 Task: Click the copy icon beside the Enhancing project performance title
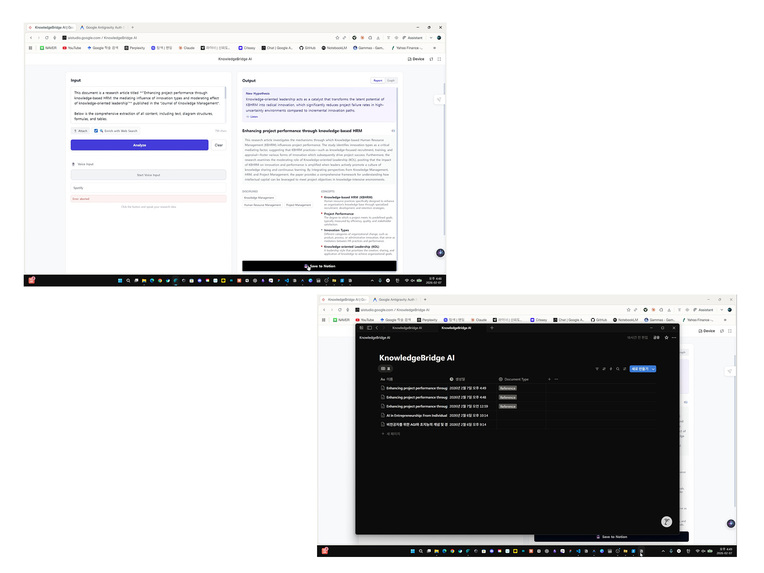click(393, 131)
